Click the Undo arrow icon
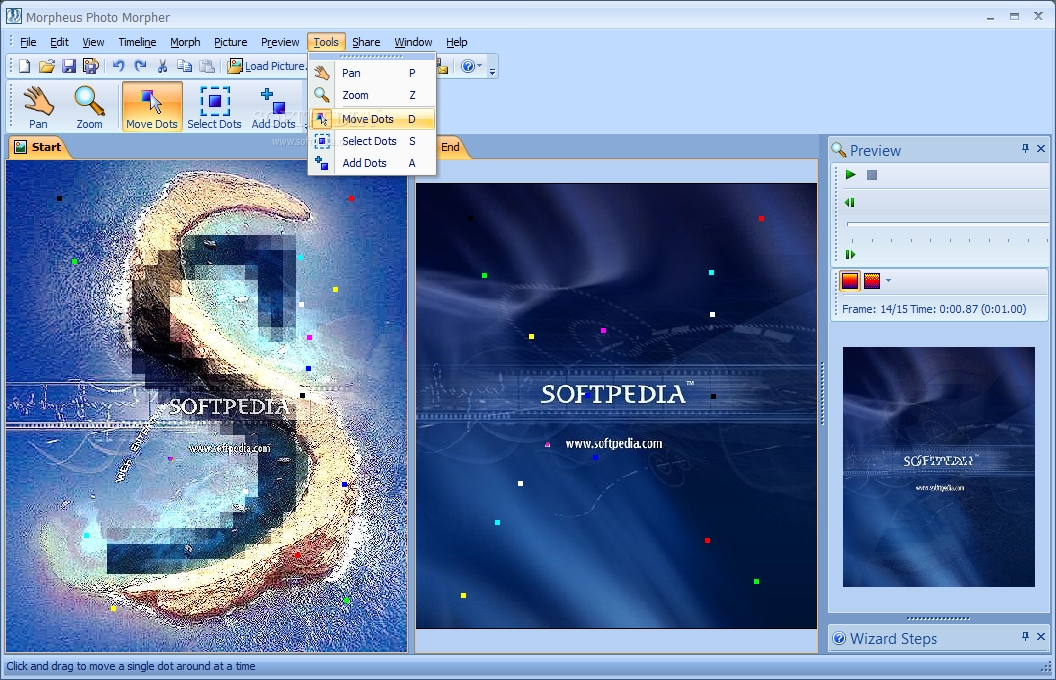1056x680 pixels. tap(119, 66)
